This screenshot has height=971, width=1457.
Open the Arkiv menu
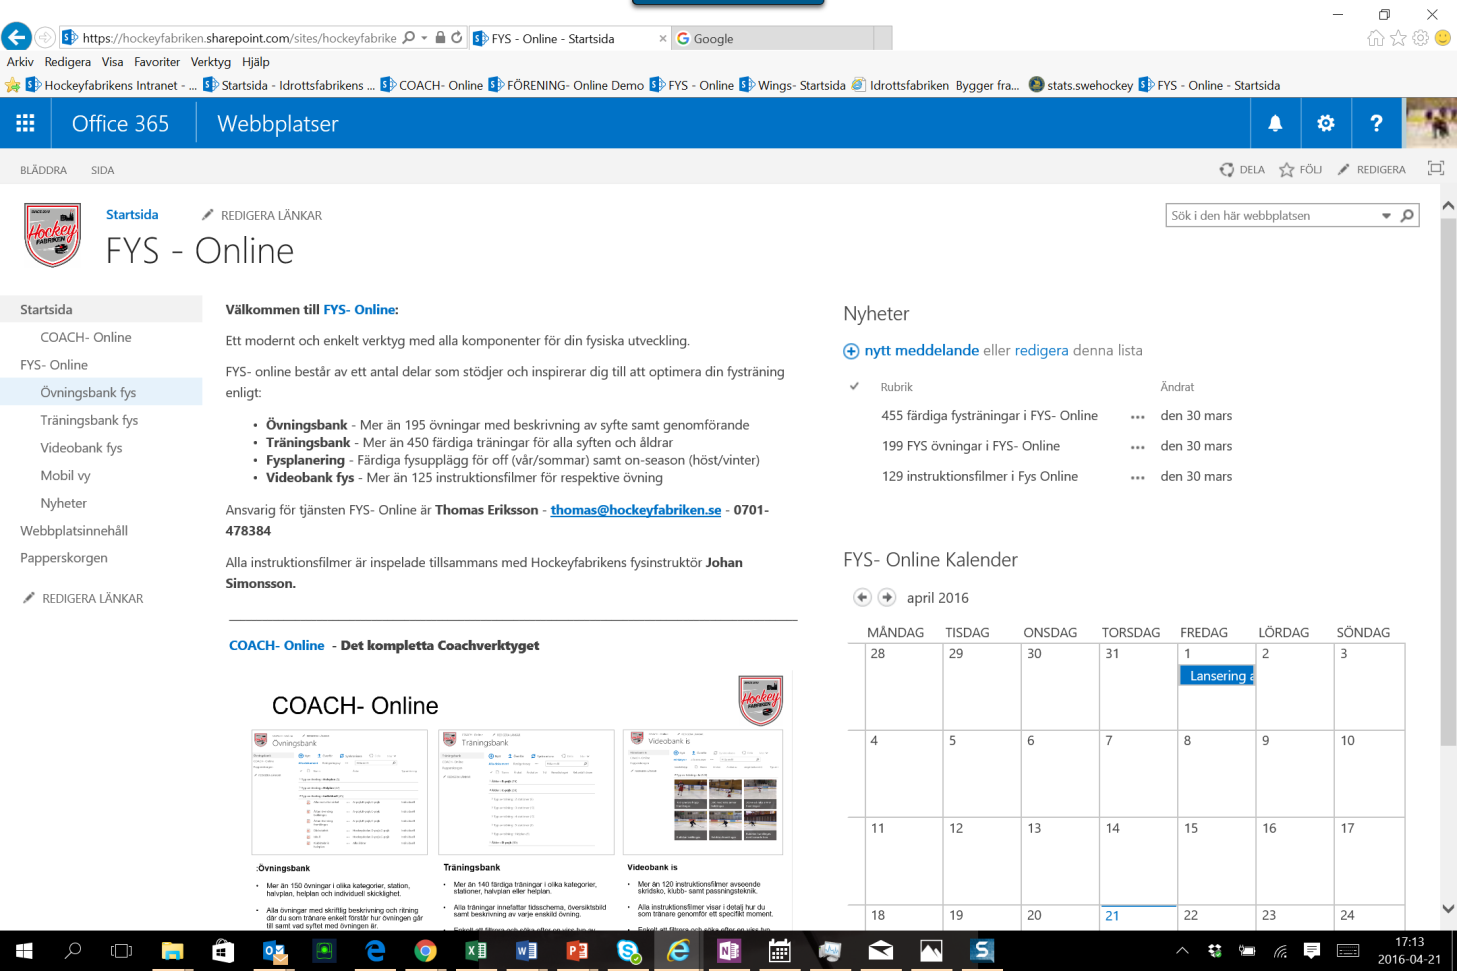(x=20, y=62)
